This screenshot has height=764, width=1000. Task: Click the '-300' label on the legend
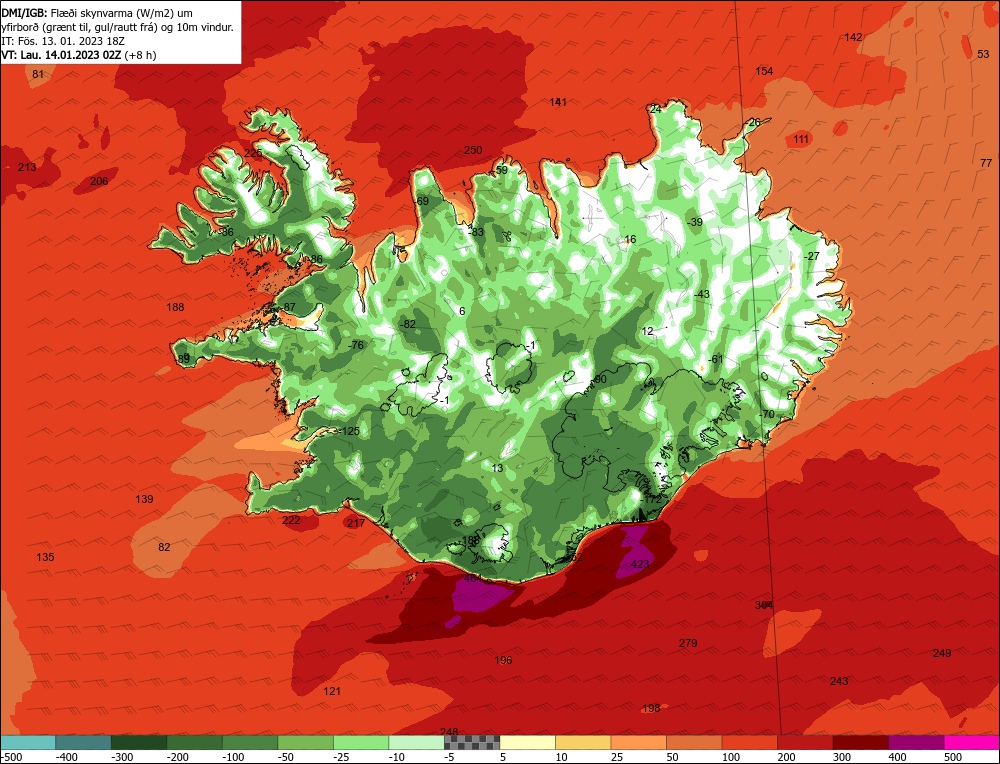[x=122, y=757]
